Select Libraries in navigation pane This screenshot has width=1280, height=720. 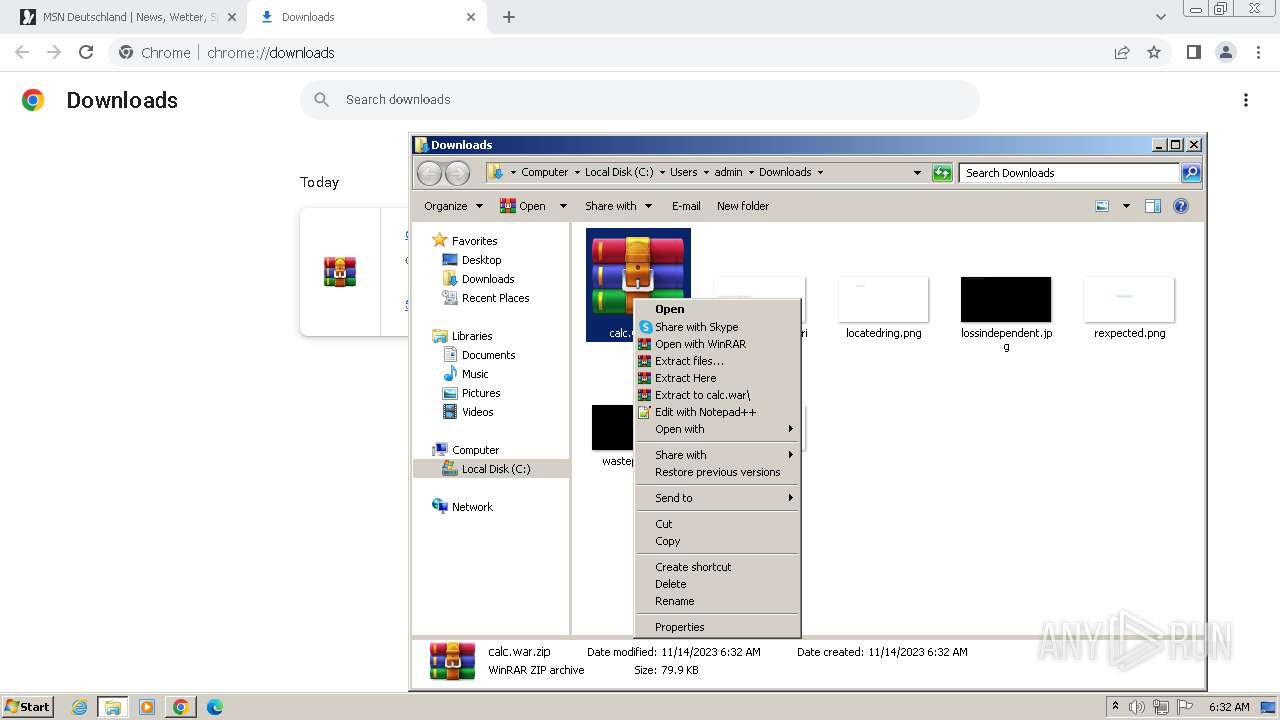click(472, 336)
